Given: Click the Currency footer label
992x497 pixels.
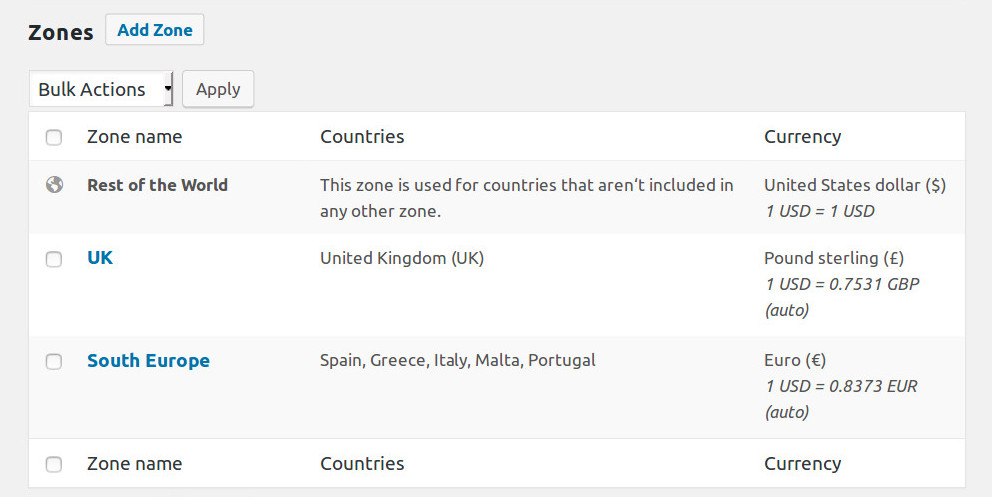Looking at the screenshot, I should pos(802,464).
